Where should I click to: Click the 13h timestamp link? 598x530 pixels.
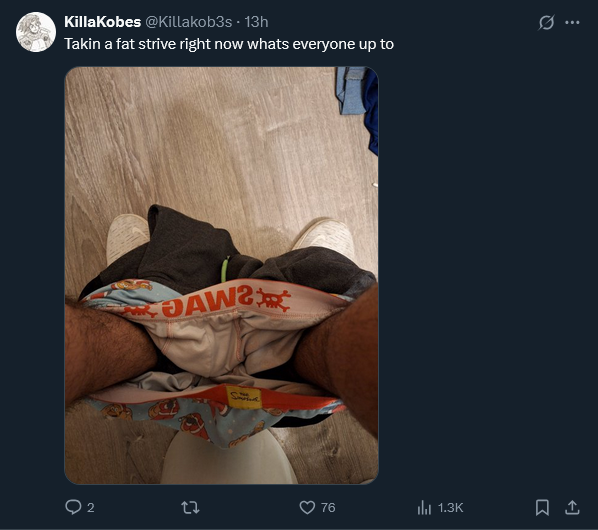(x=256, y=22)
